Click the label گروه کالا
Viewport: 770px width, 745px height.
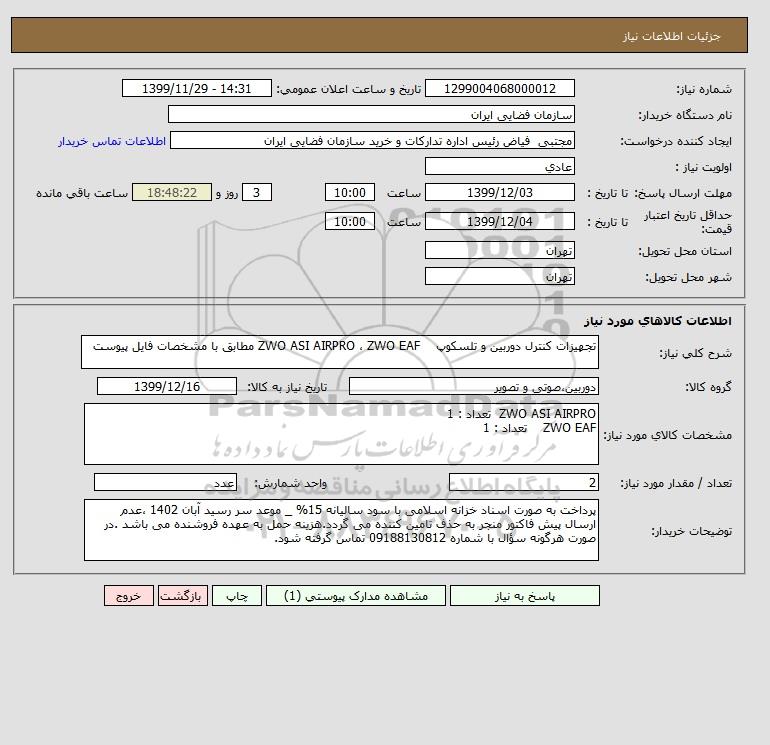pyautogui.click(x=708, y=387)
